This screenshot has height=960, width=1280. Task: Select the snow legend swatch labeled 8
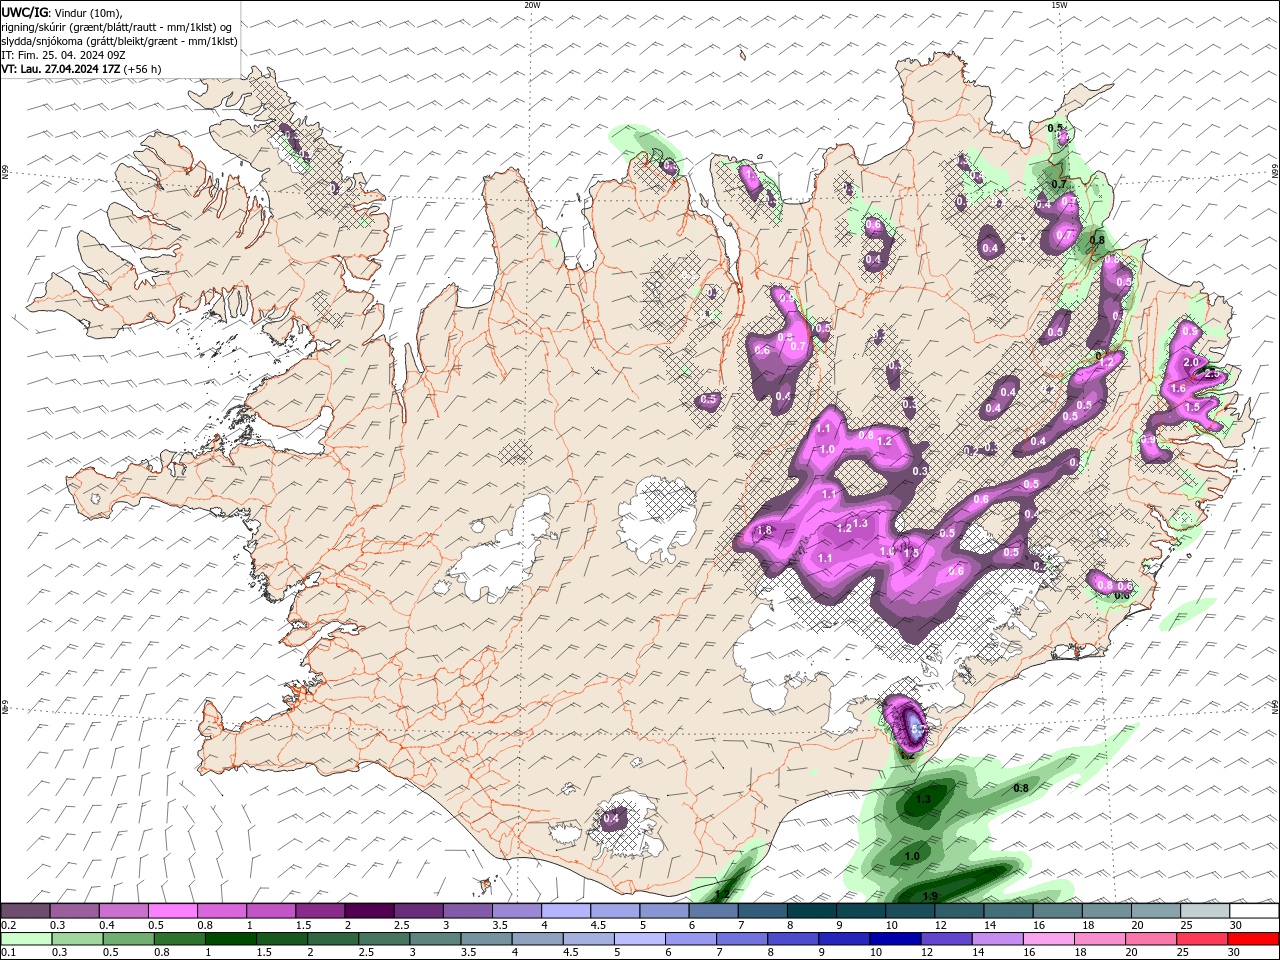click(x=811, y=911)
